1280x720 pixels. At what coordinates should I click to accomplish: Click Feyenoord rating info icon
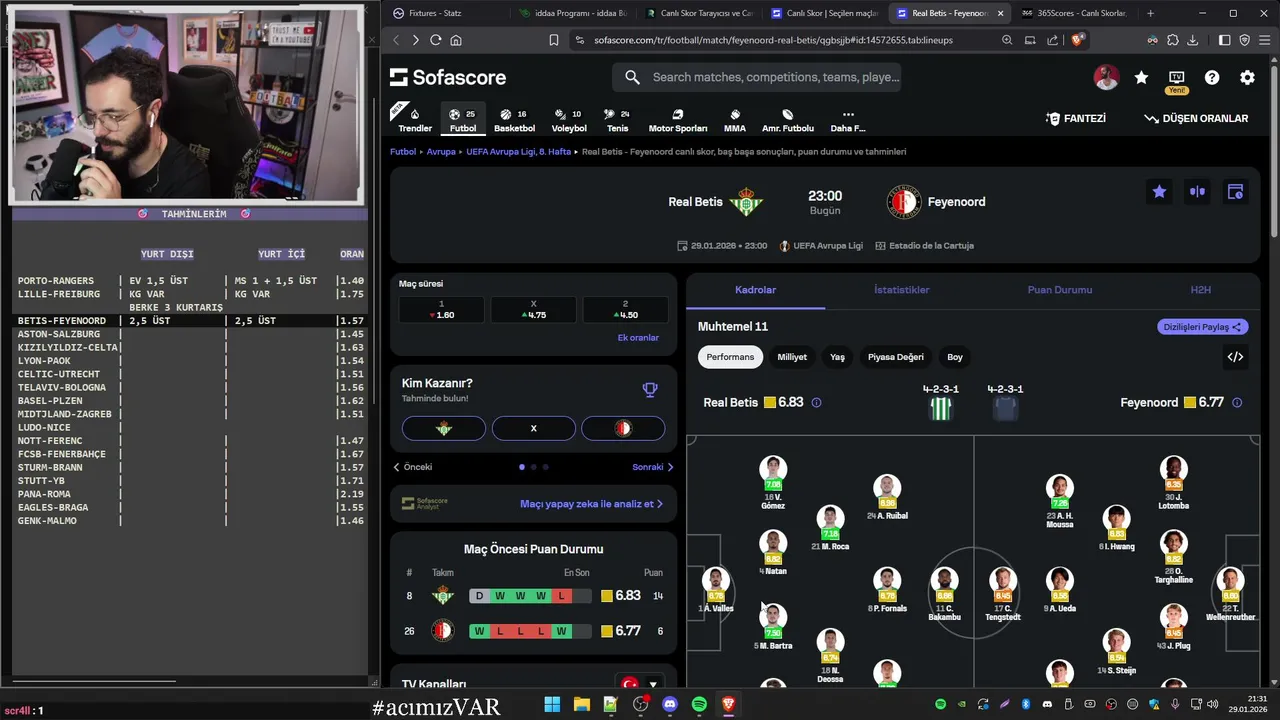pyautogui.click(x=1237, y=403)
